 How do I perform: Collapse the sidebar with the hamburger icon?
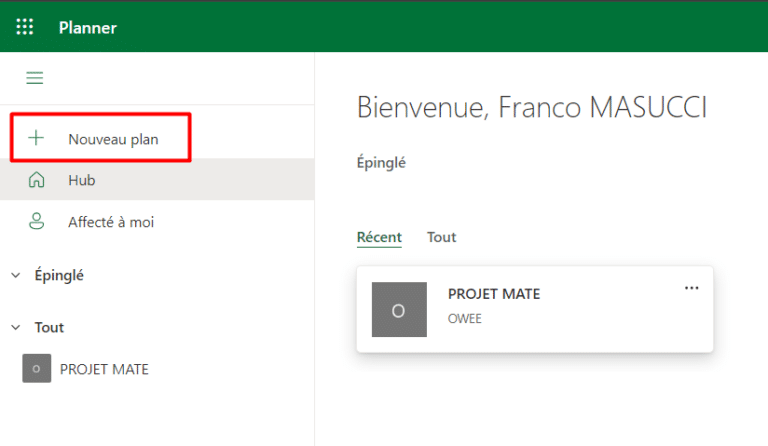pyautogui.click(x=35, y=78)
